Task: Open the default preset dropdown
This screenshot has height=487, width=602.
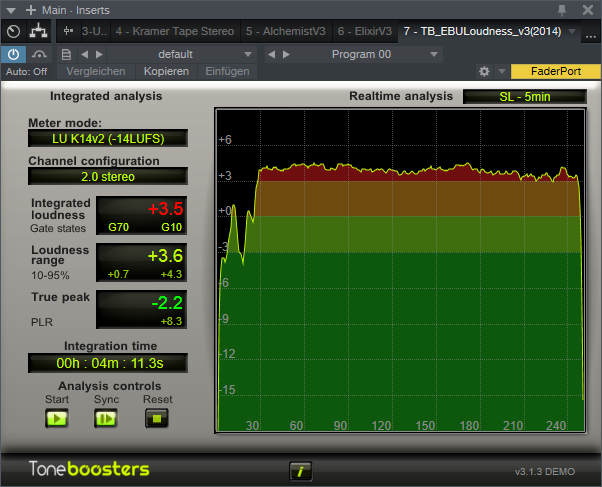Action: tap(182, 54)
